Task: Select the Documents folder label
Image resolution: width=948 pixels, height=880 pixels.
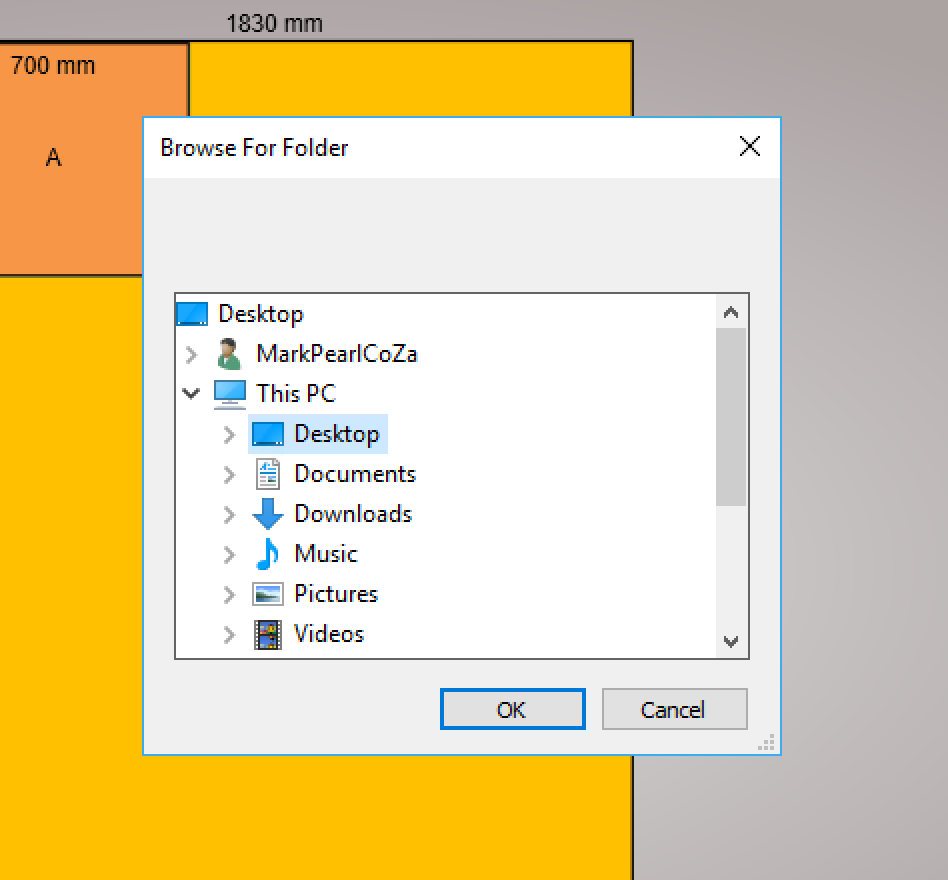Action: [356, 474]
